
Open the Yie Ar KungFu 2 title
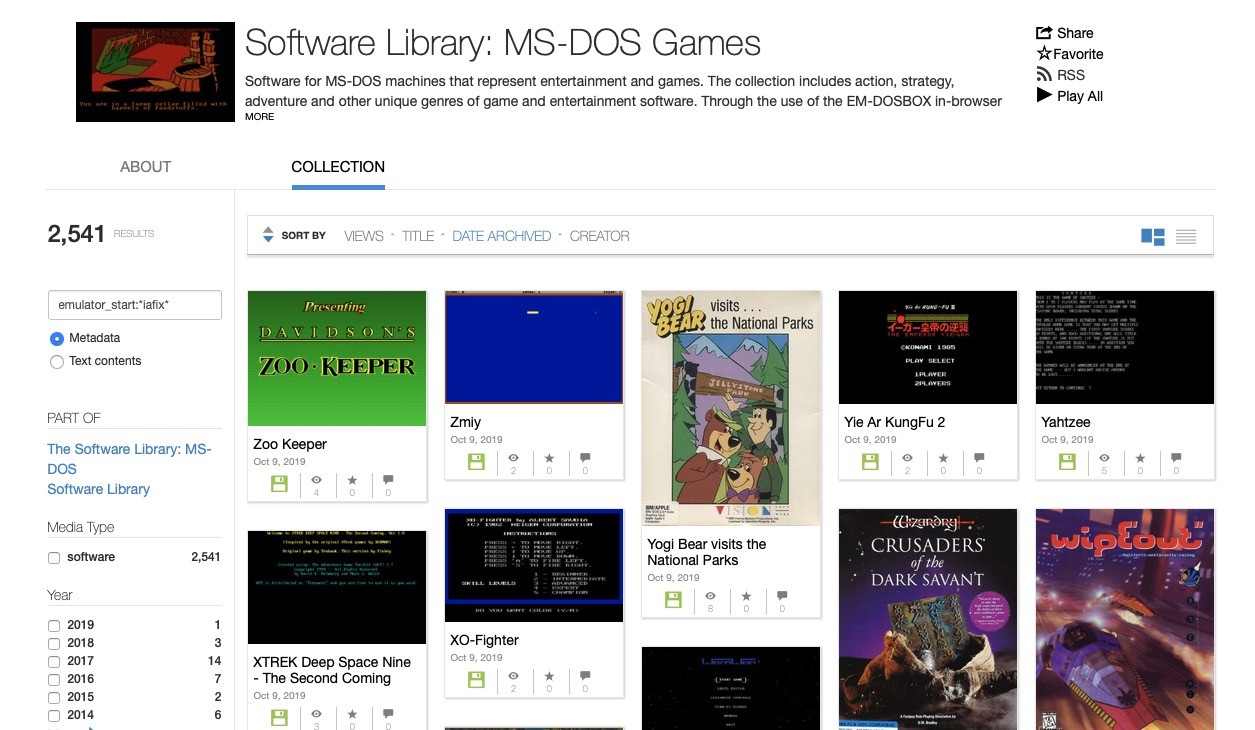(894, 422)
